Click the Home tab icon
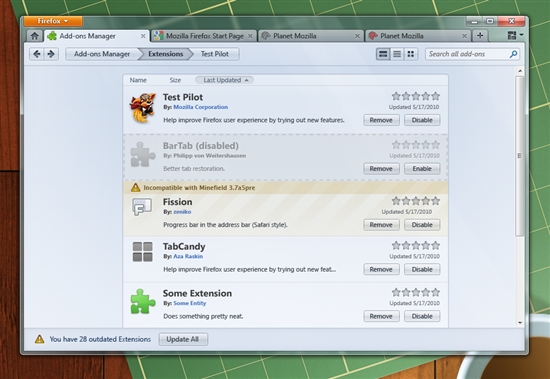550x379 pixels. coord(34,36)
